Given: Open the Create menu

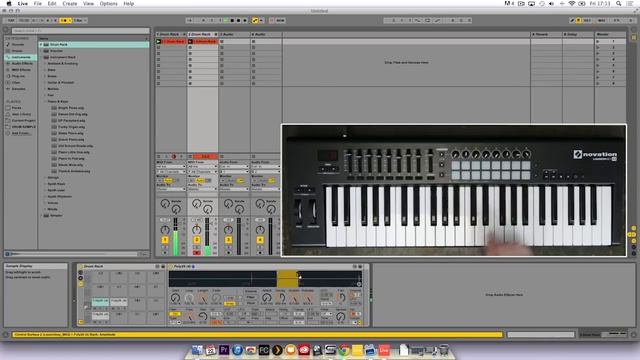Looking at the screenshot, I should pos(69,4).
